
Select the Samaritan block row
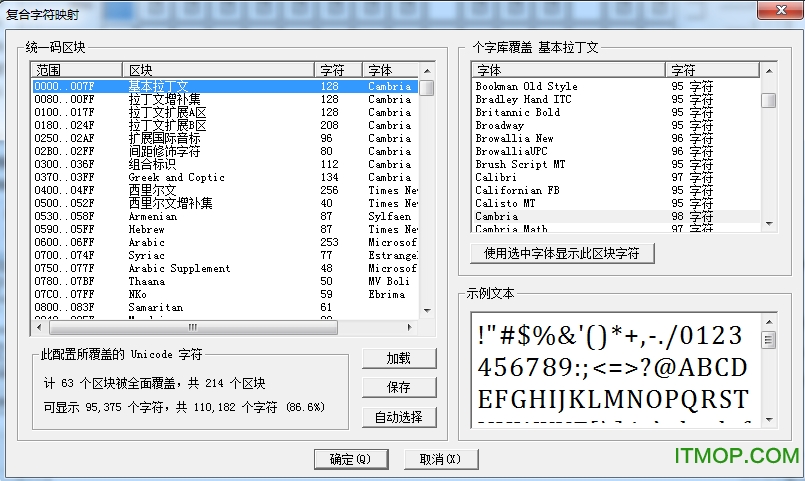(225, 307)
